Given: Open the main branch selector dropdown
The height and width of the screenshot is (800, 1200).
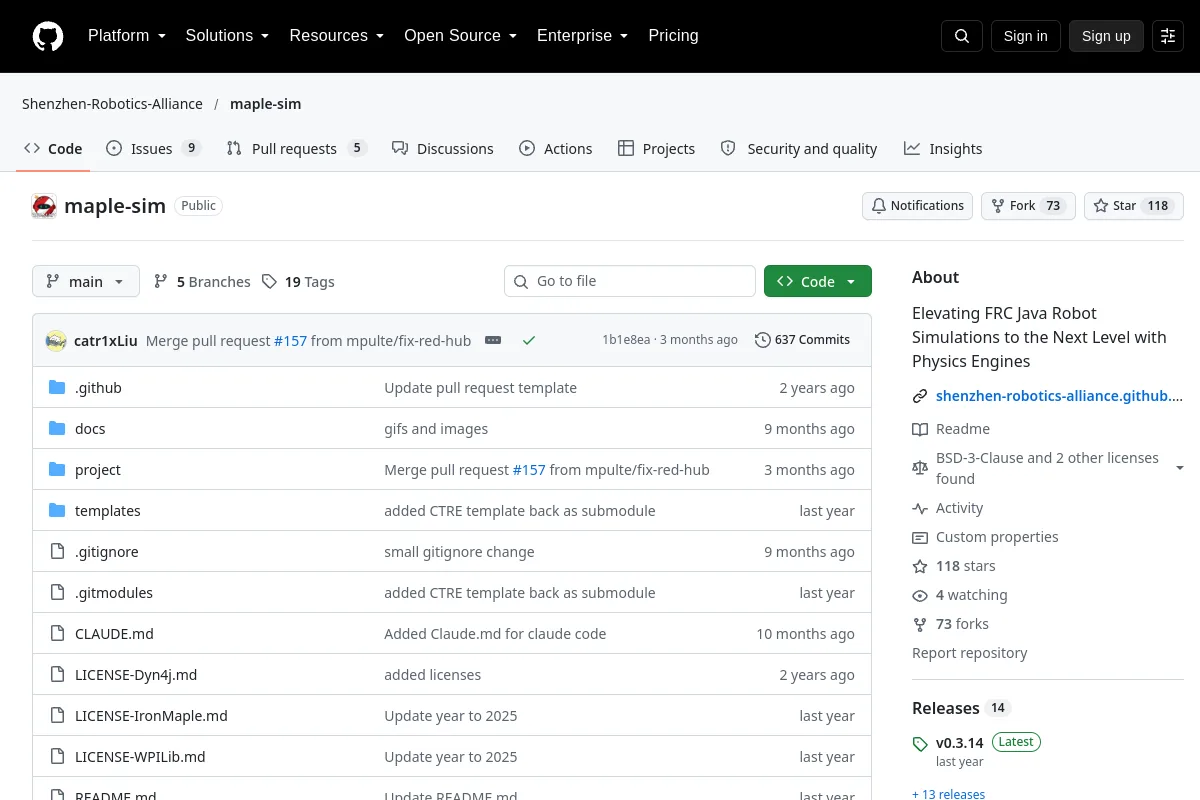Looking at the screenshot, I should (x=86, y=282).
